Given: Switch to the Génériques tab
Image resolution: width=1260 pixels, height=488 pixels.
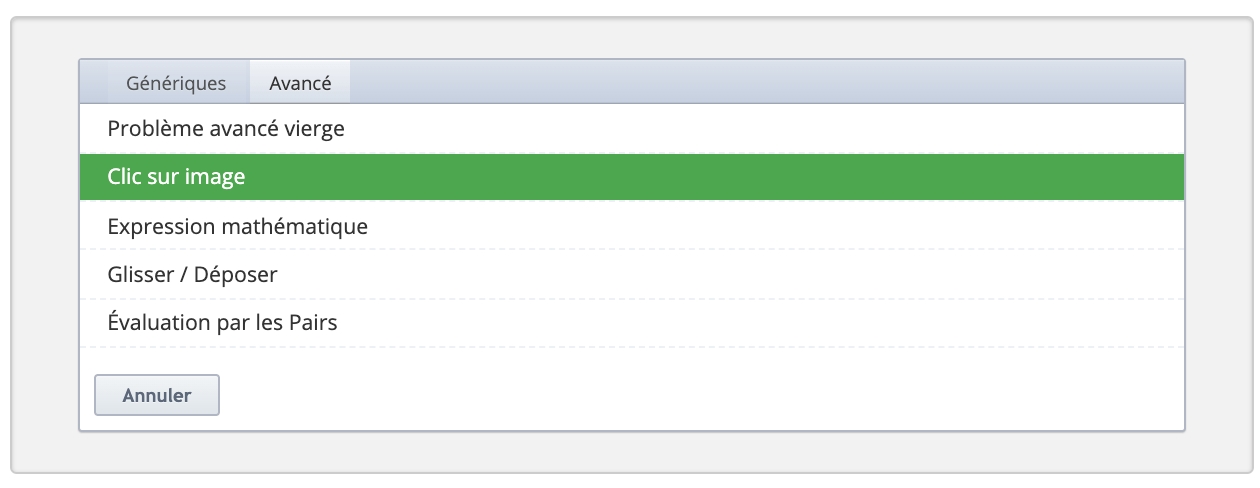Looking at the screenshot, I should (176, 84).
